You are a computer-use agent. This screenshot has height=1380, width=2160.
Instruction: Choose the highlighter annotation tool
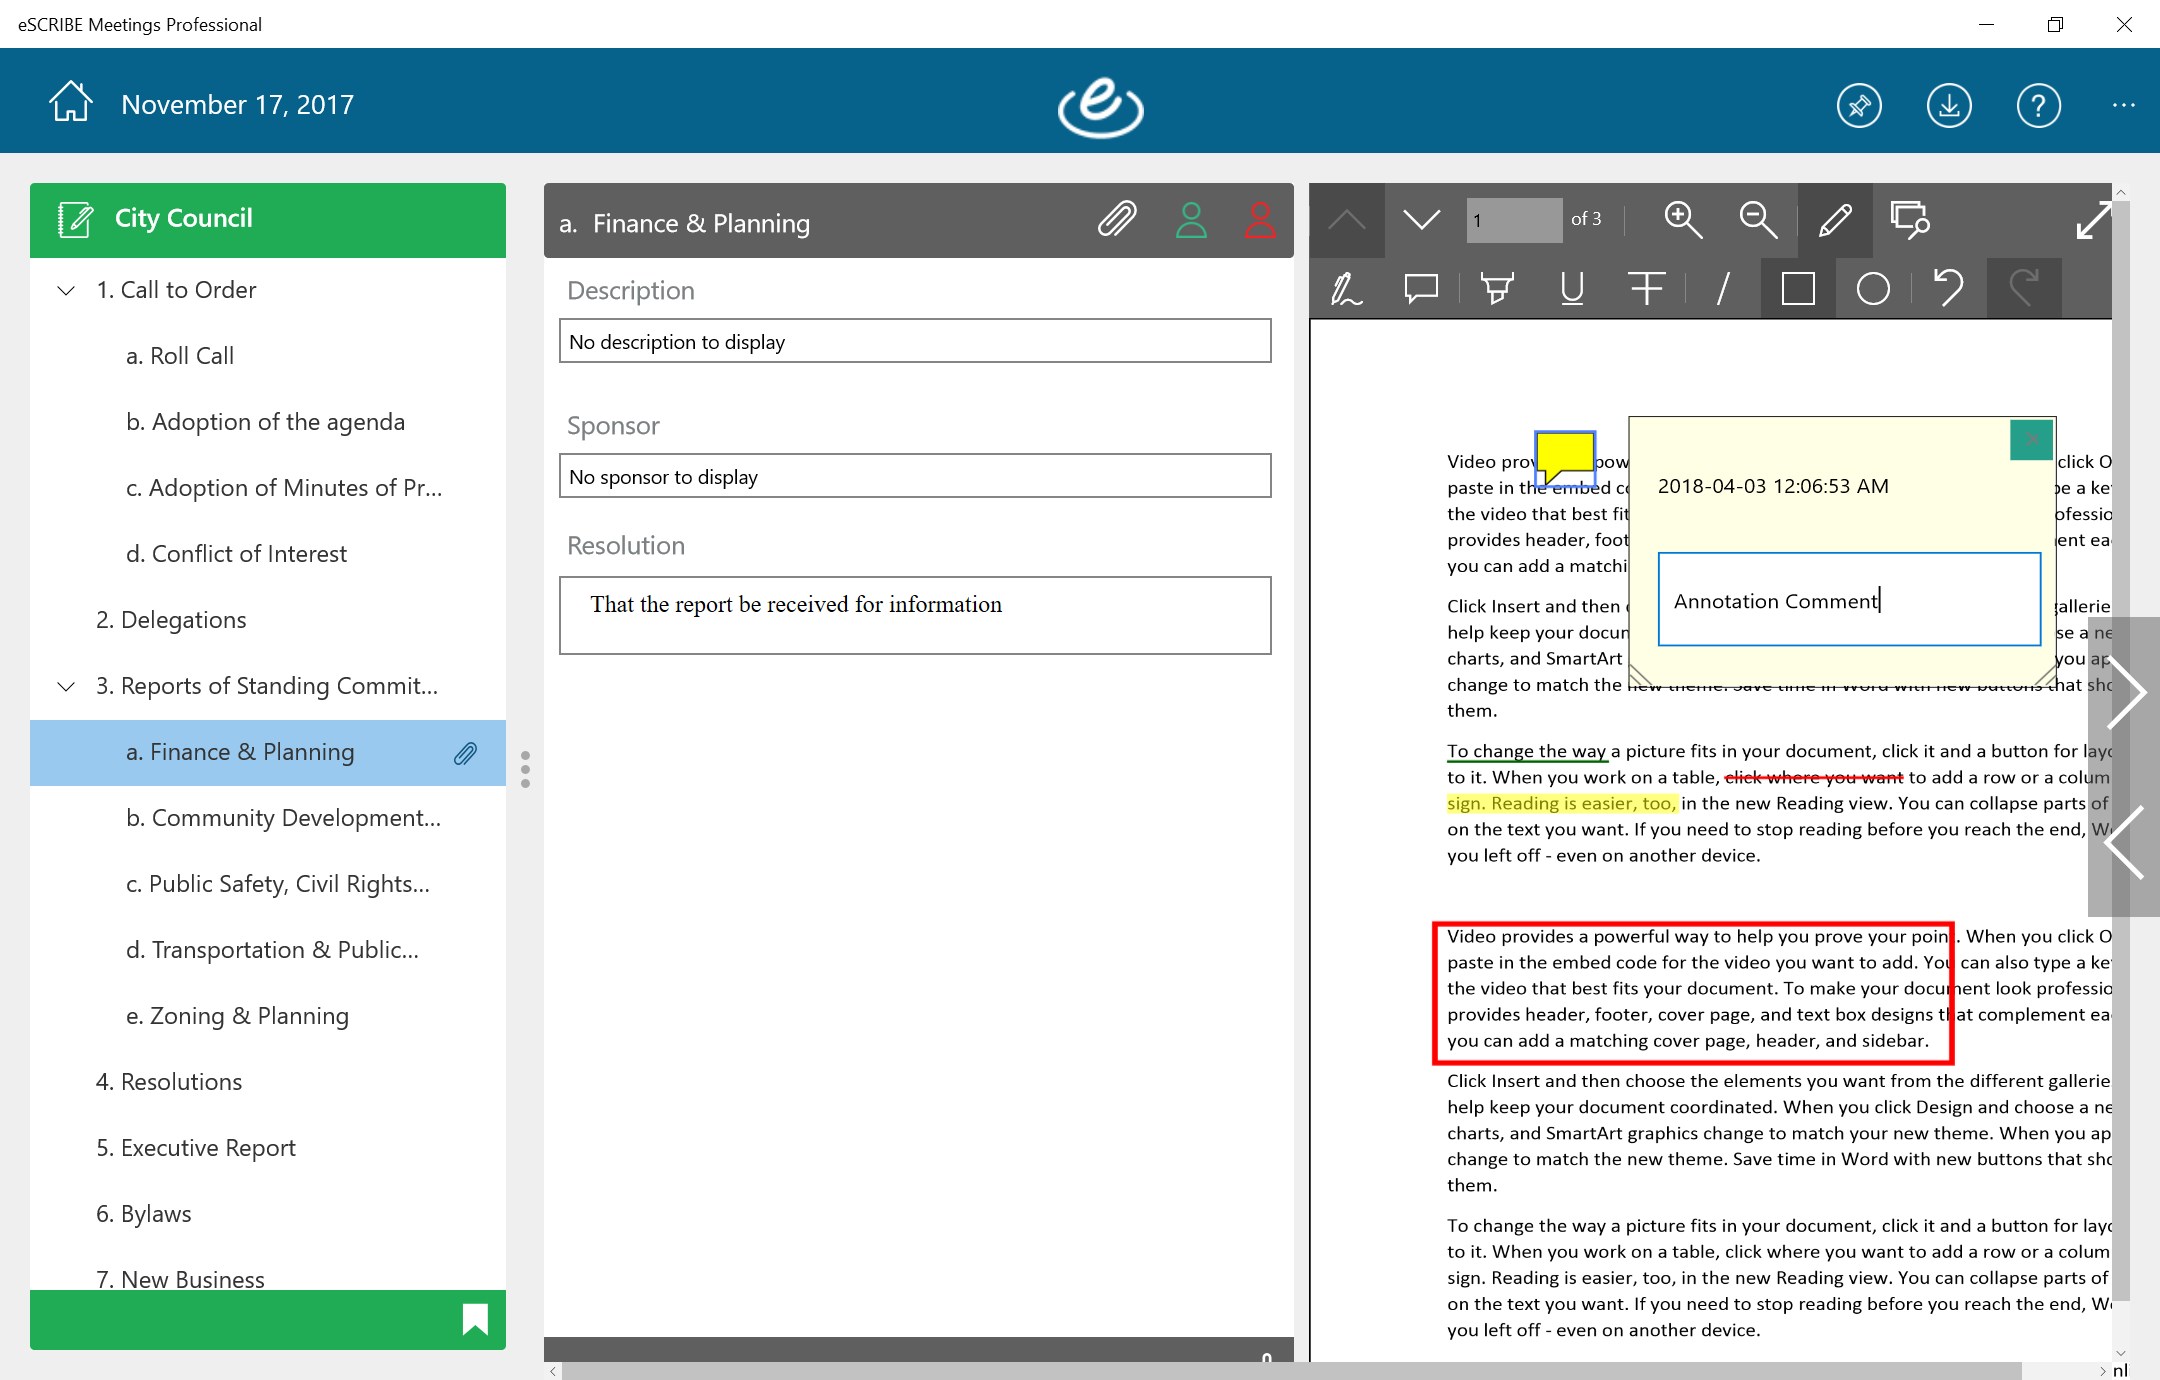click(x=1497, y=289)
